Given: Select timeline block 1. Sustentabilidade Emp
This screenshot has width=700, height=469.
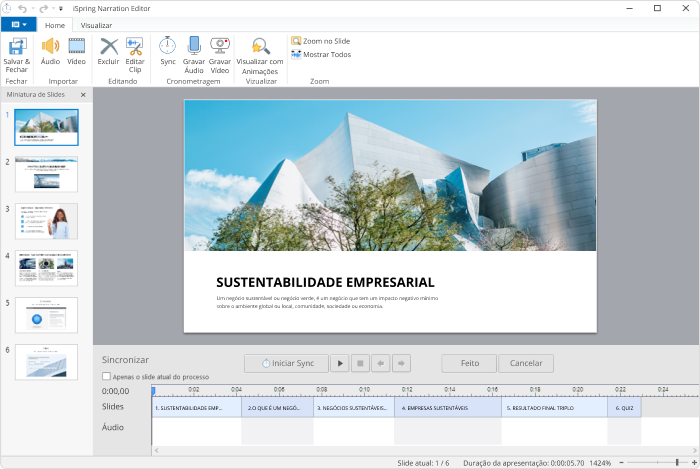Looking at the screenshot, I should tap(196, 407).
